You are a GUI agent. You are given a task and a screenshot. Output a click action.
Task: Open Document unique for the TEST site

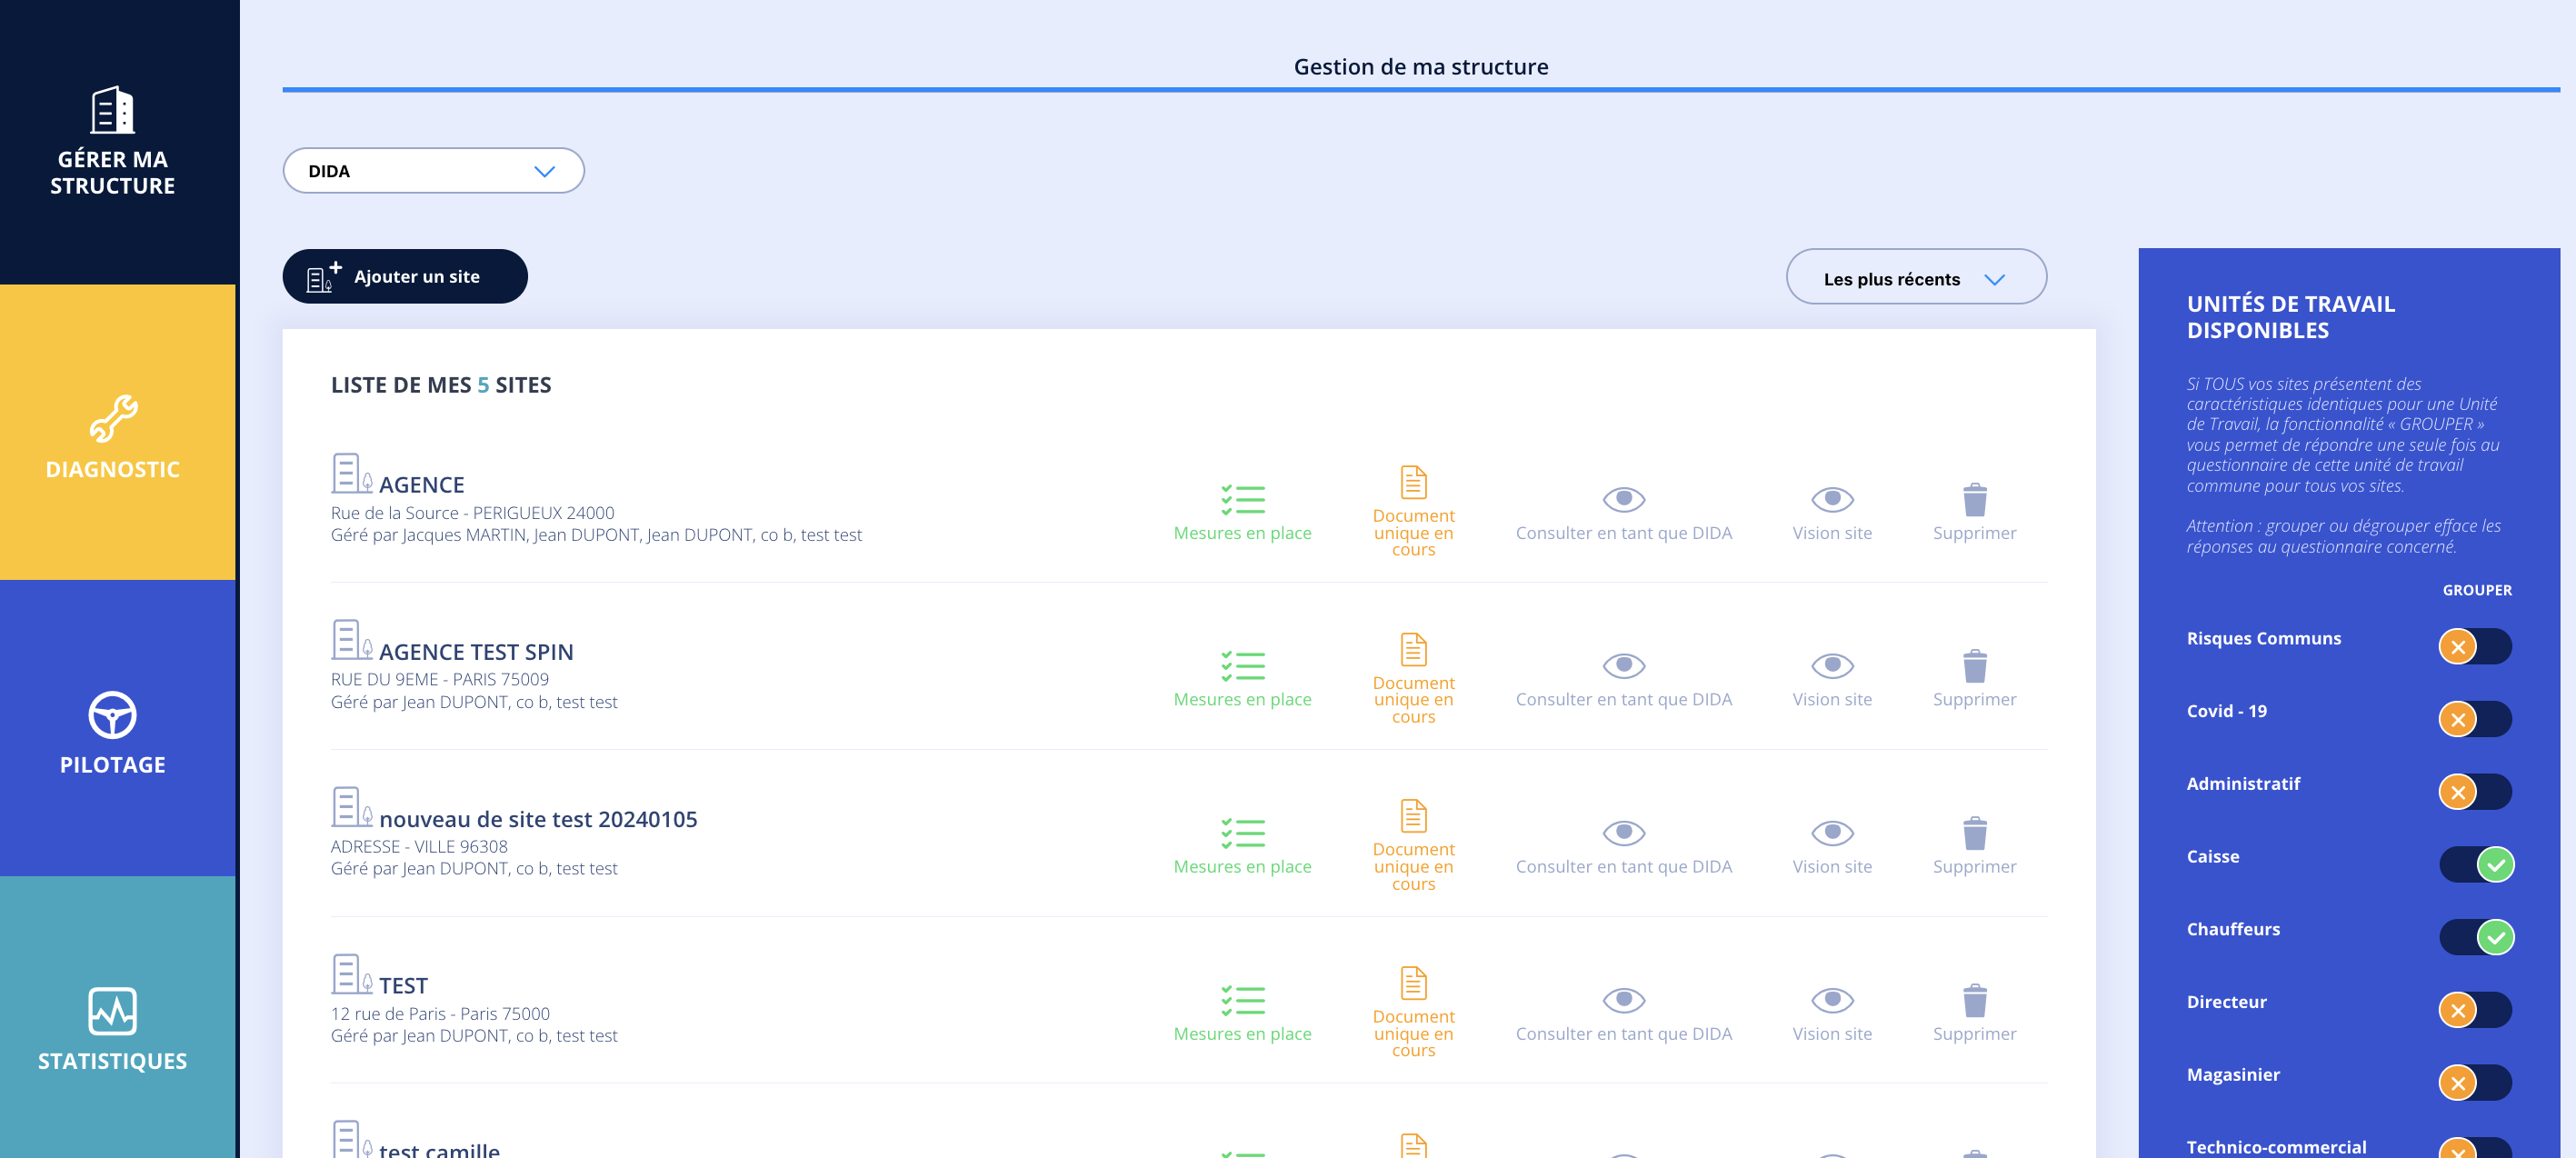click(1413, 1012)
